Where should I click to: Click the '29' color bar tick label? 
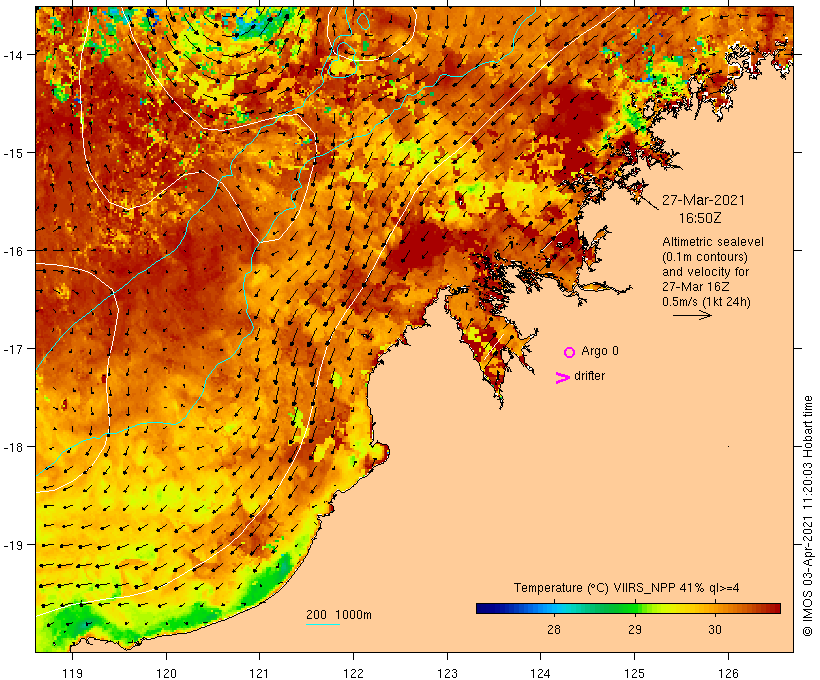634,630
